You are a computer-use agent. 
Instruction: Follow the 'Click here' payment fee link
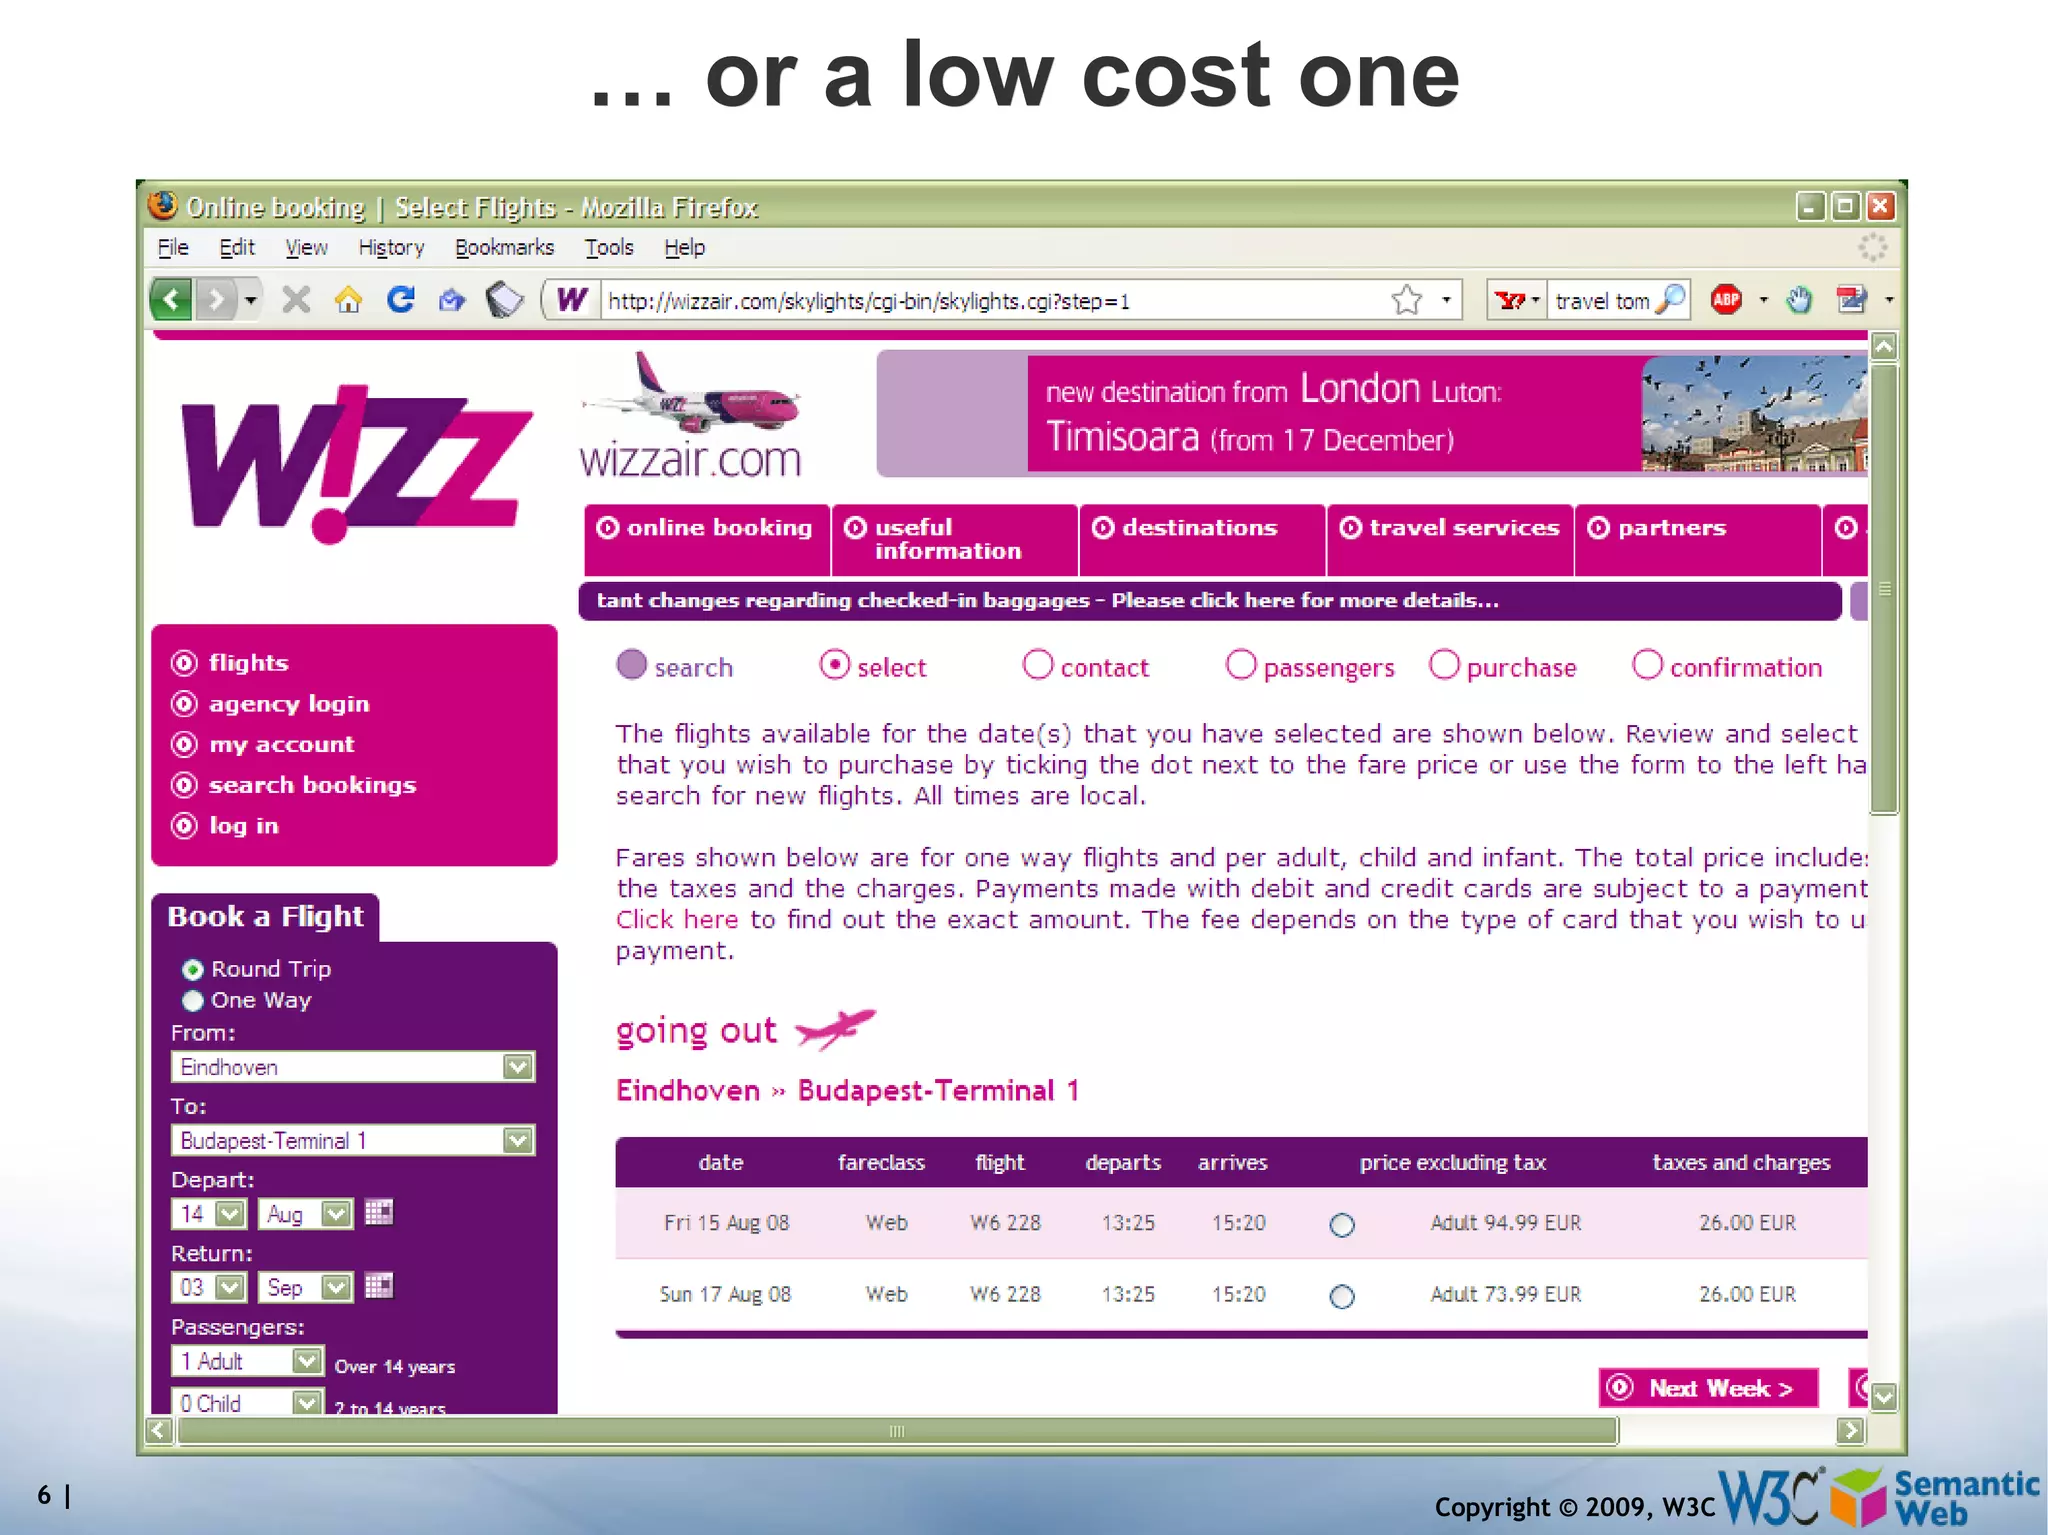click(677, 920)
